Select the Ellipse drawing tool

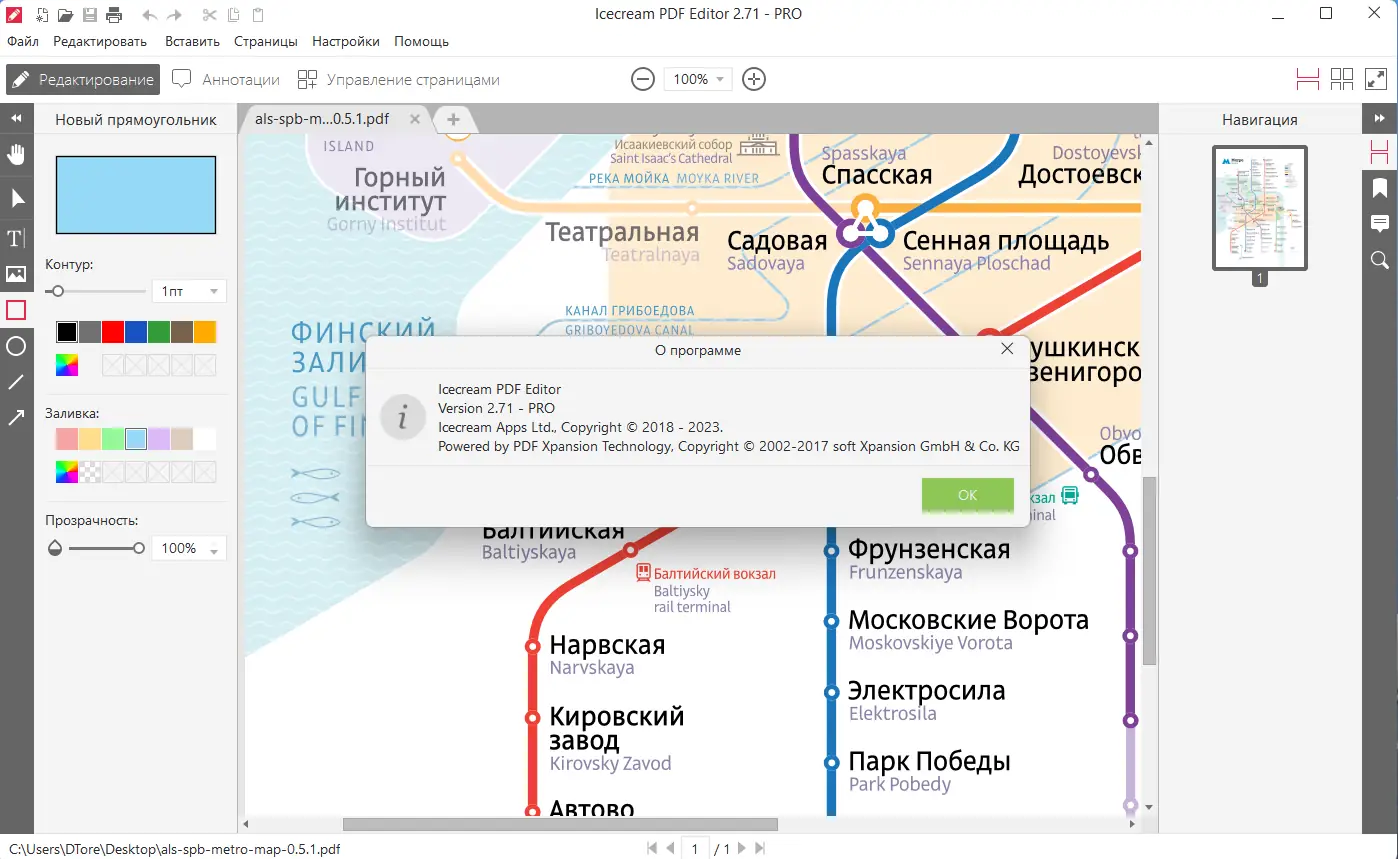pyautogui.click(x=15, y=345)
